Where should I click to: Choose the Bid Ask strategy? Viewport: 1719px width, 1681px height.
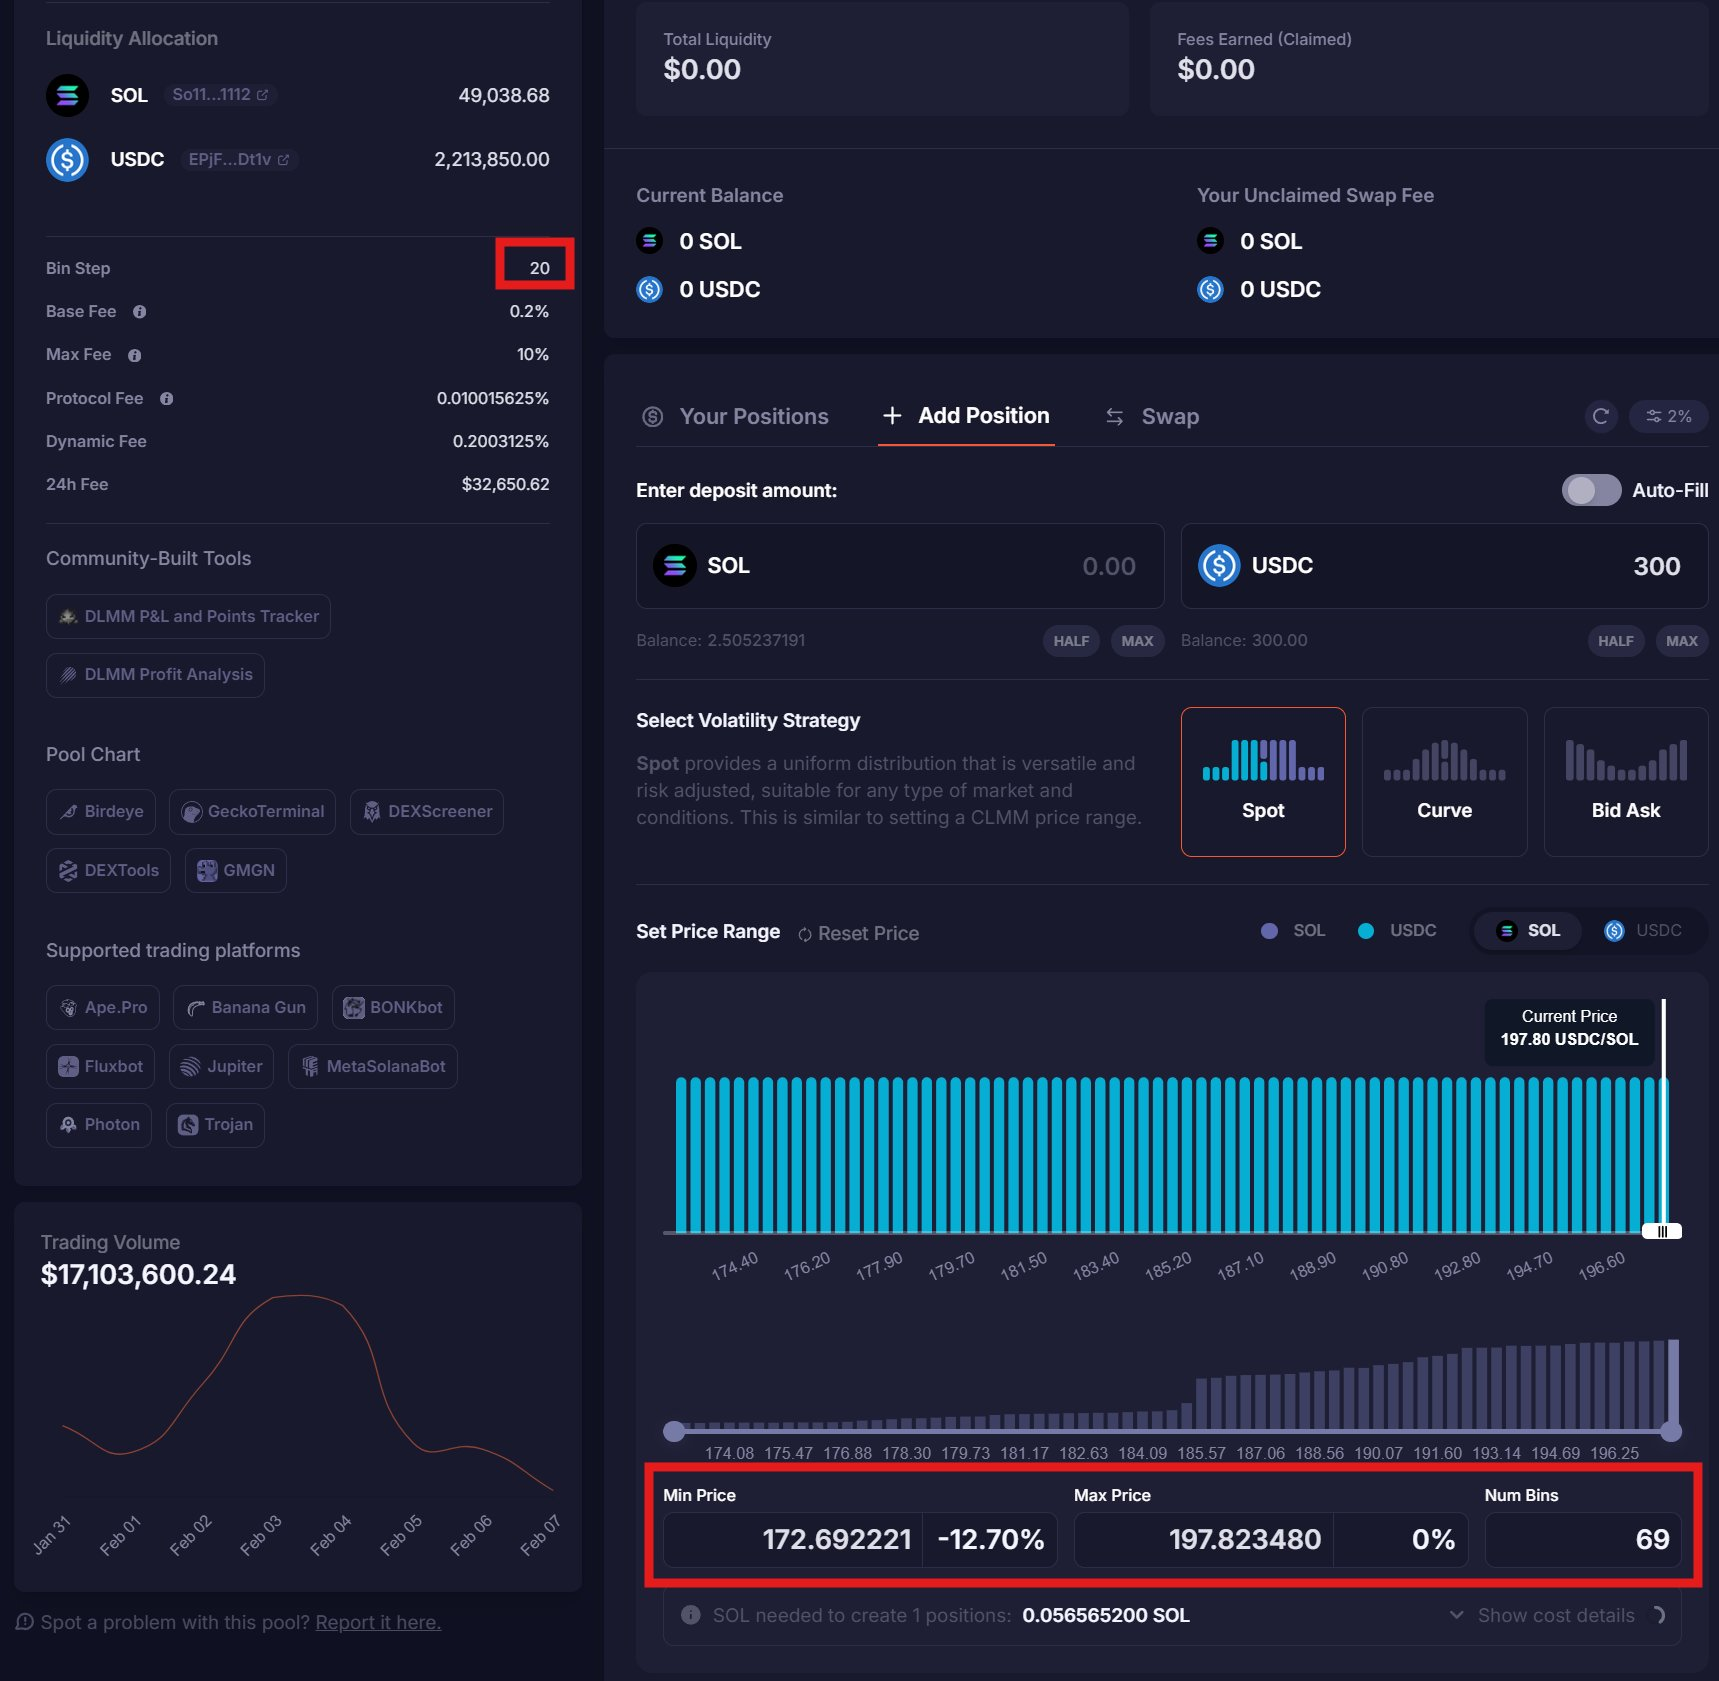pyautogui.click(x=1625, y=782)
